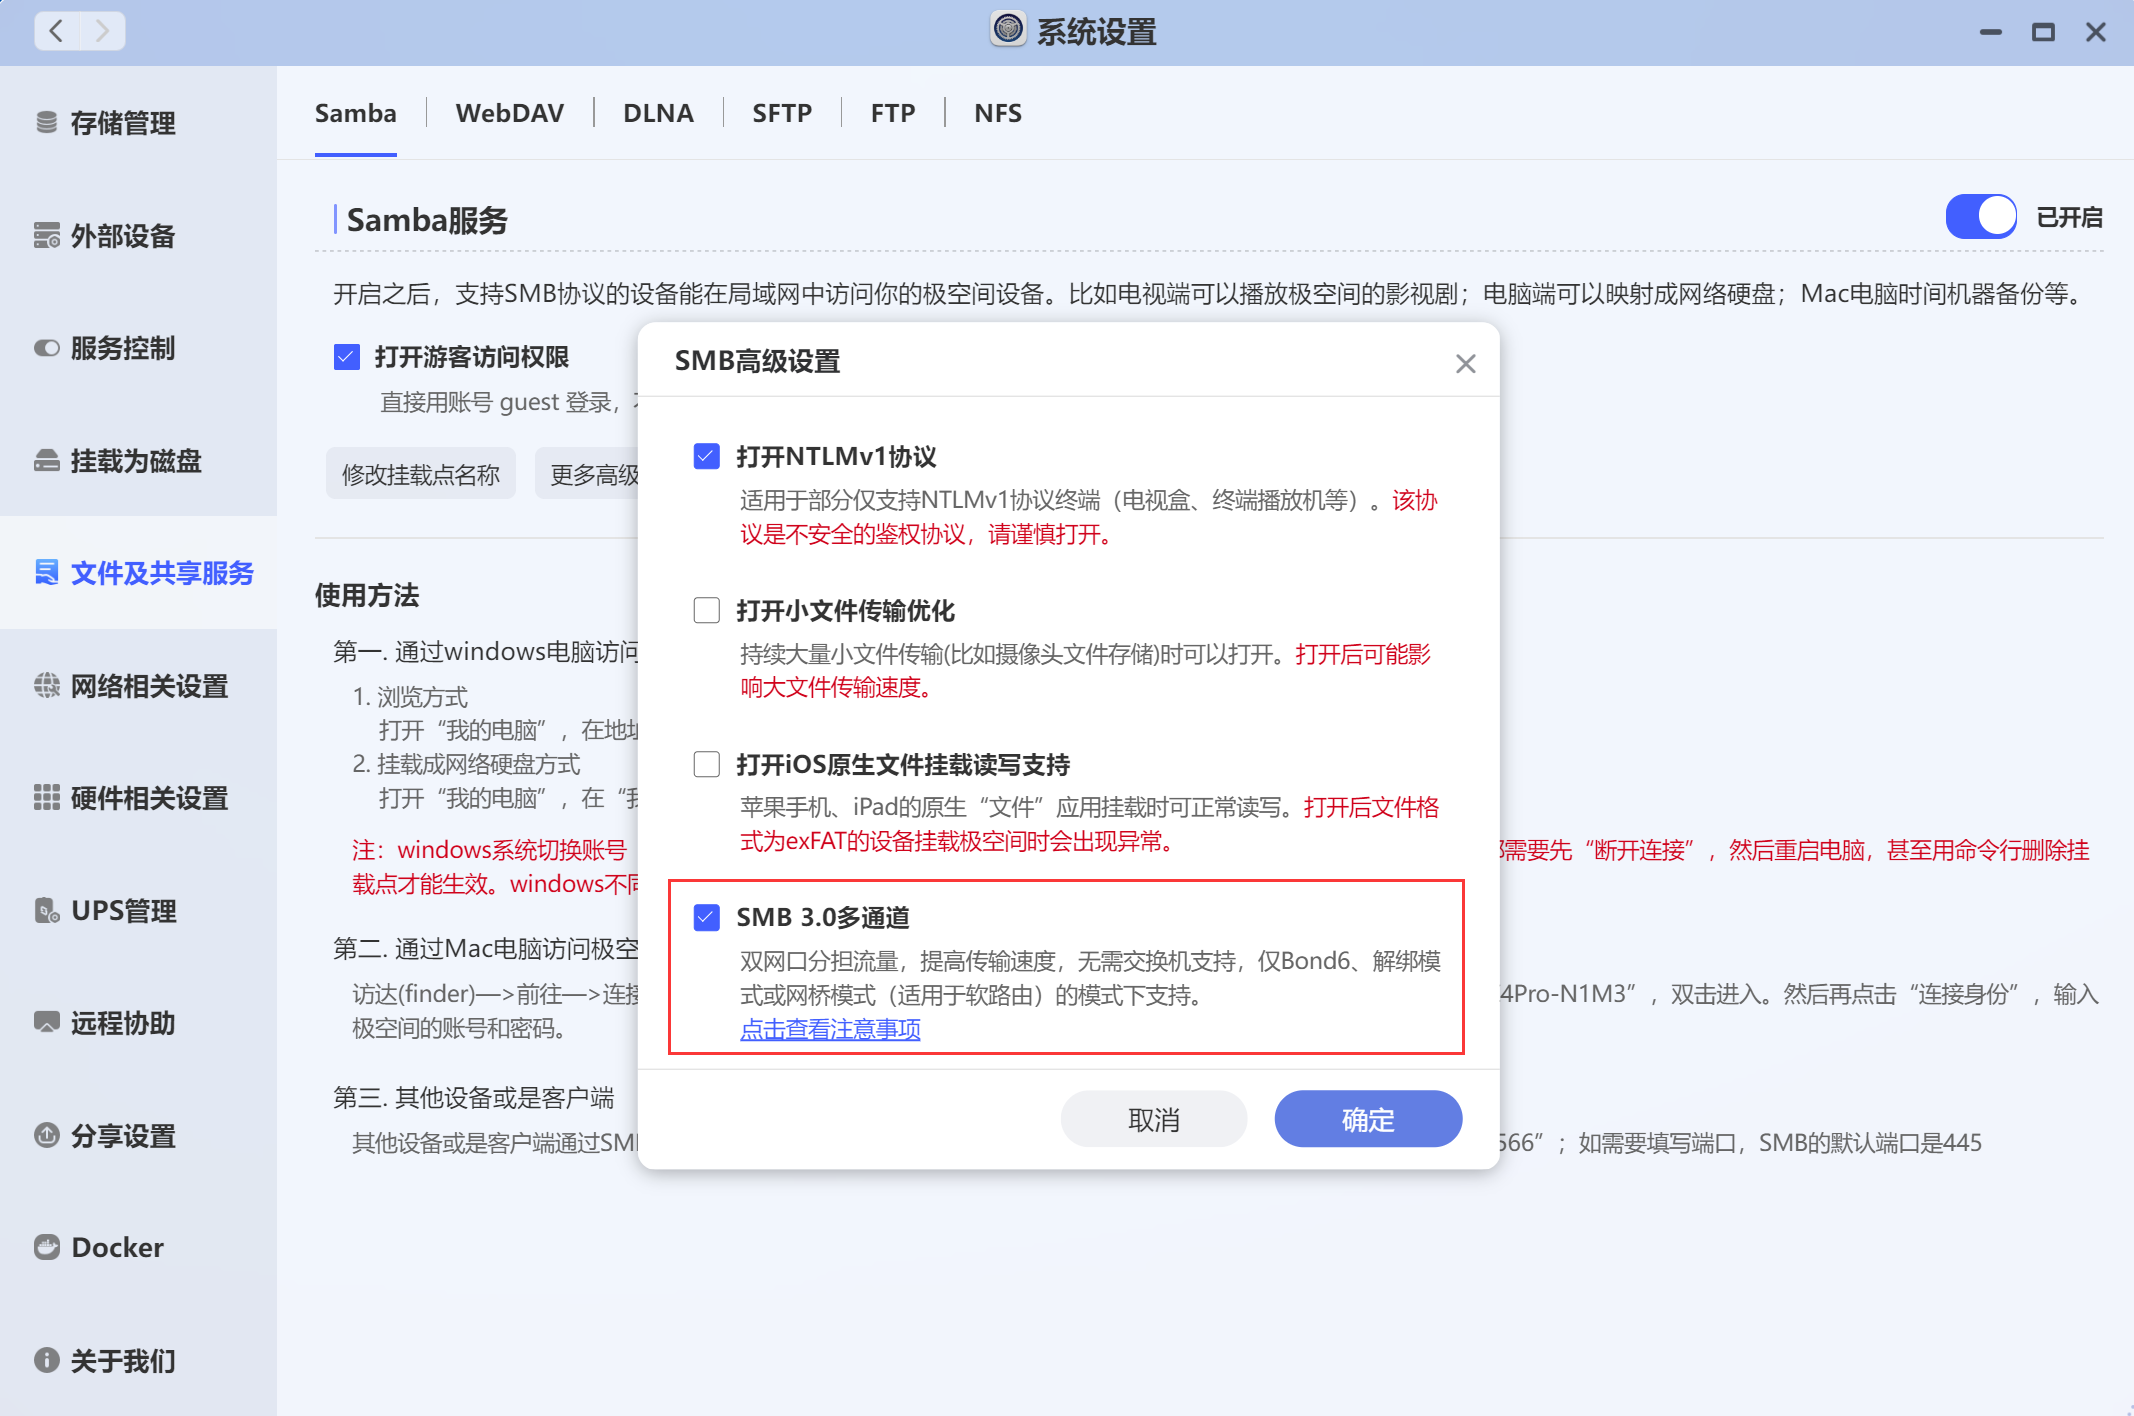Open the 存储管理 sidebar icon
Image resolution: width=2134 pixels, height=1416 pixels.
point(46,123)
